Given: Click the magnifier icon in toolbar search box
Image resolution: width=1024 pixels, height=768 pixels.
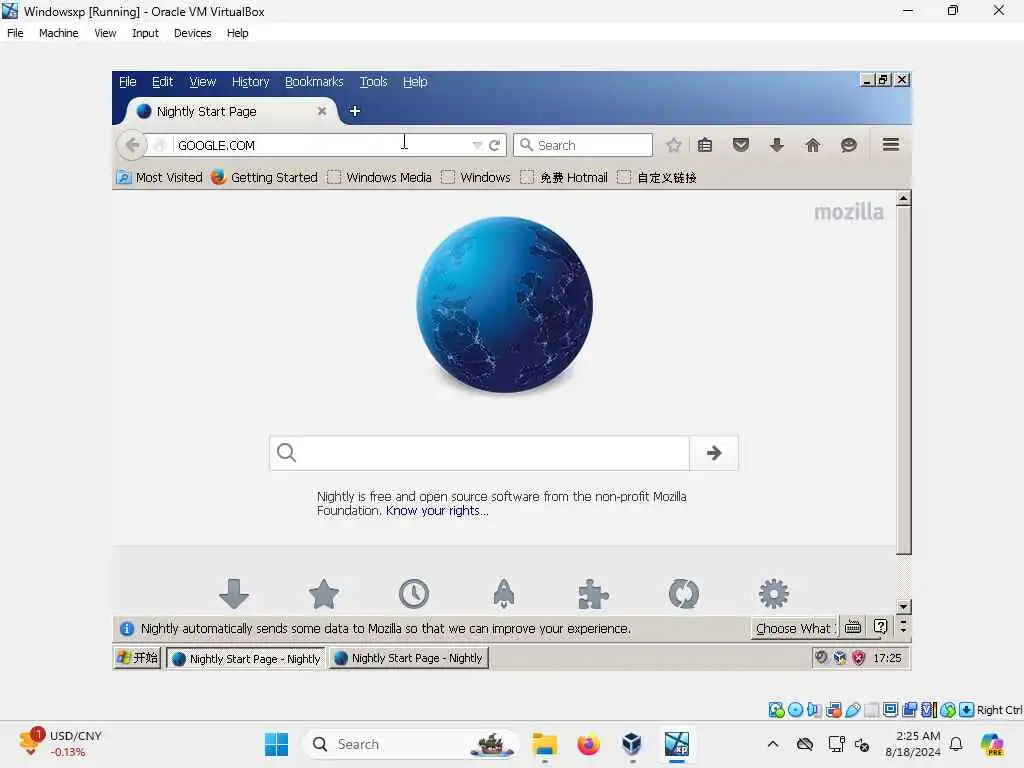Looking at the screenshot, I should [526, 145].
